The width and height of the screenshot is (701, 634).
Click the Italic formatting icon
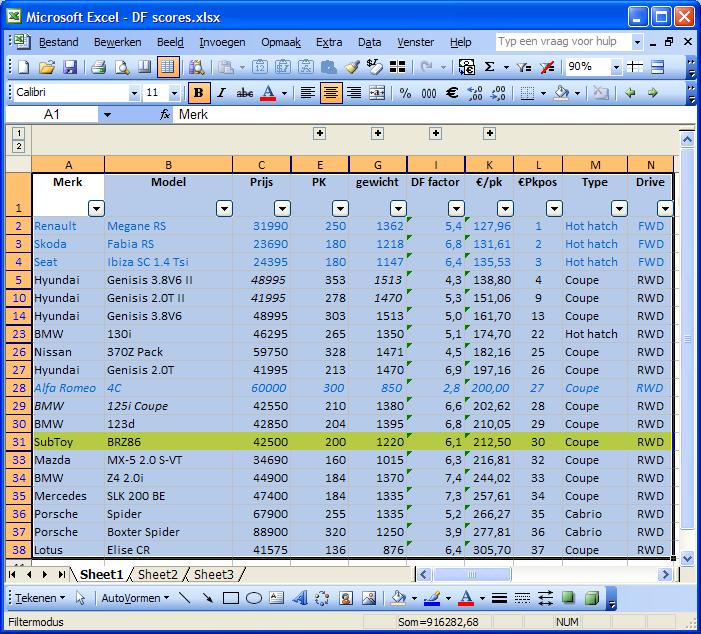221,93
